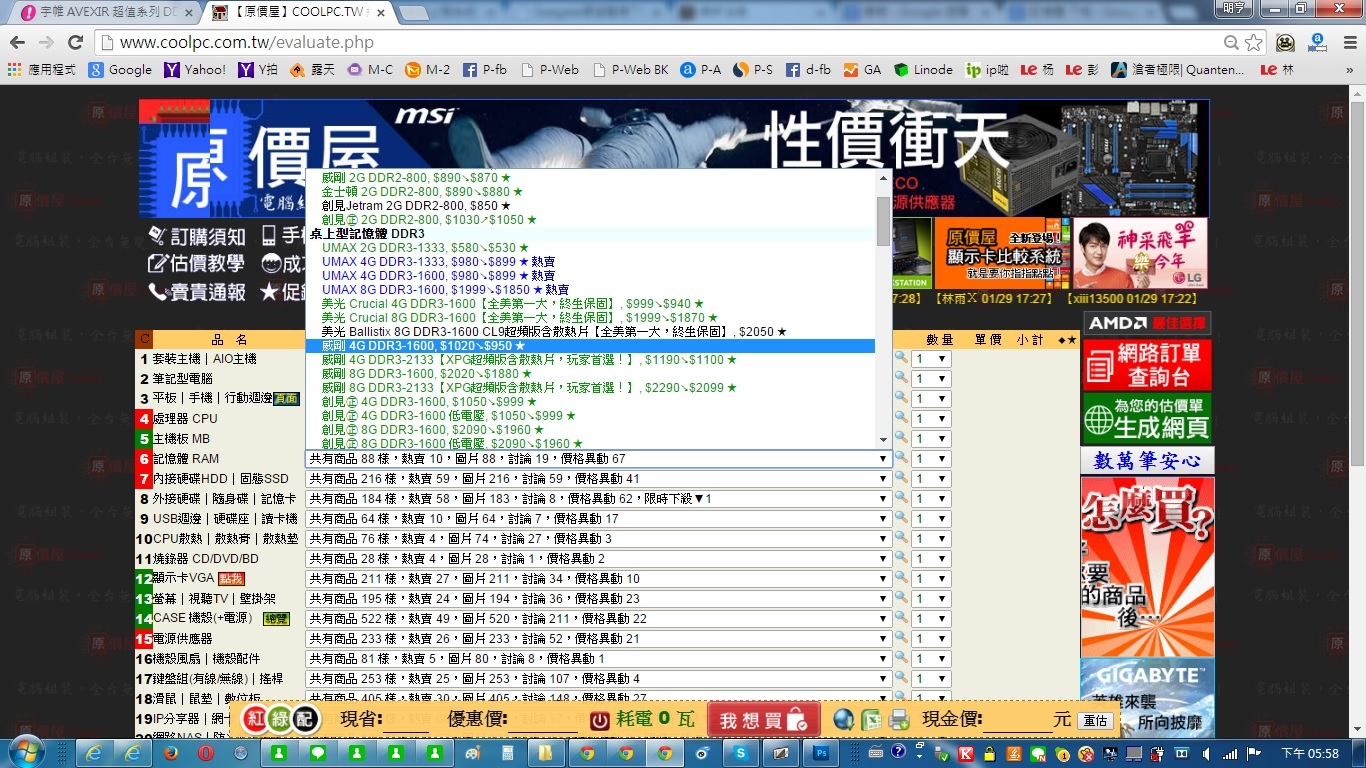Click the 網路訂單查詢台 banner

[x=1147, y=365]
